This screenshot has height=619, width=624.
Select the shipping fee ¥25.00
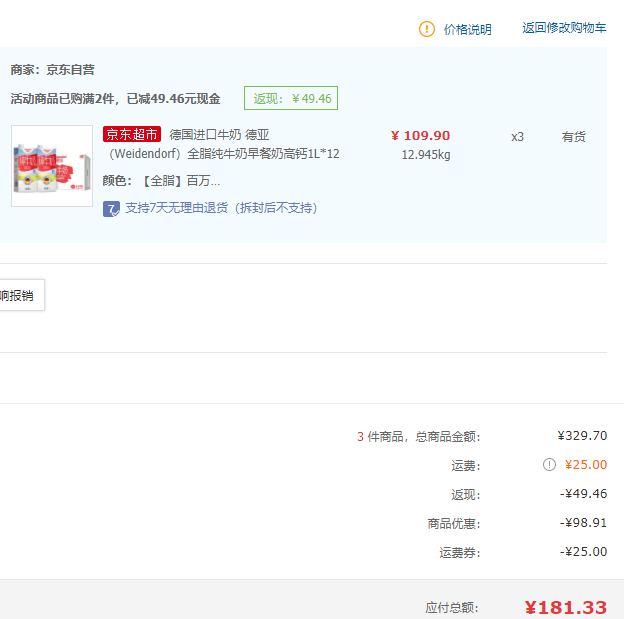pyautogui.click(x=586, y=465)
